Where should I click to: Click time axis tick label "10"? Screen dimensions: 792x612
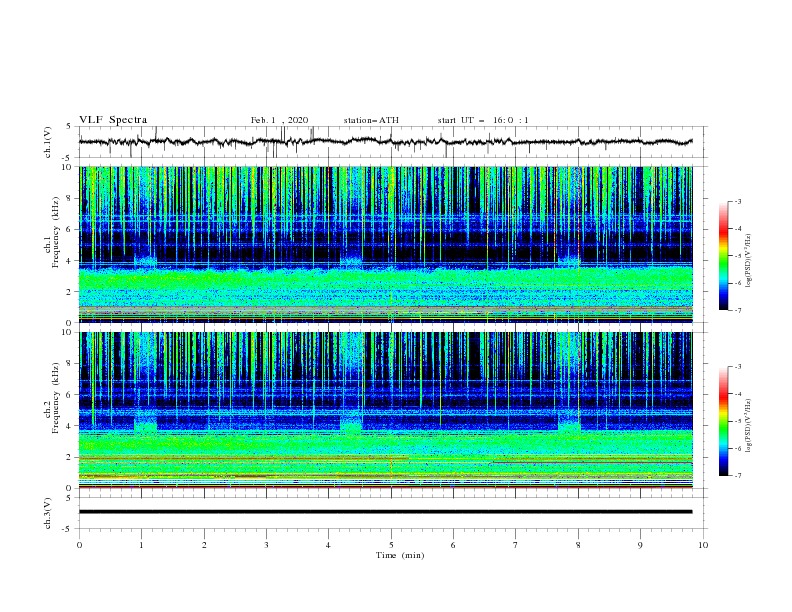coord(703,545)
